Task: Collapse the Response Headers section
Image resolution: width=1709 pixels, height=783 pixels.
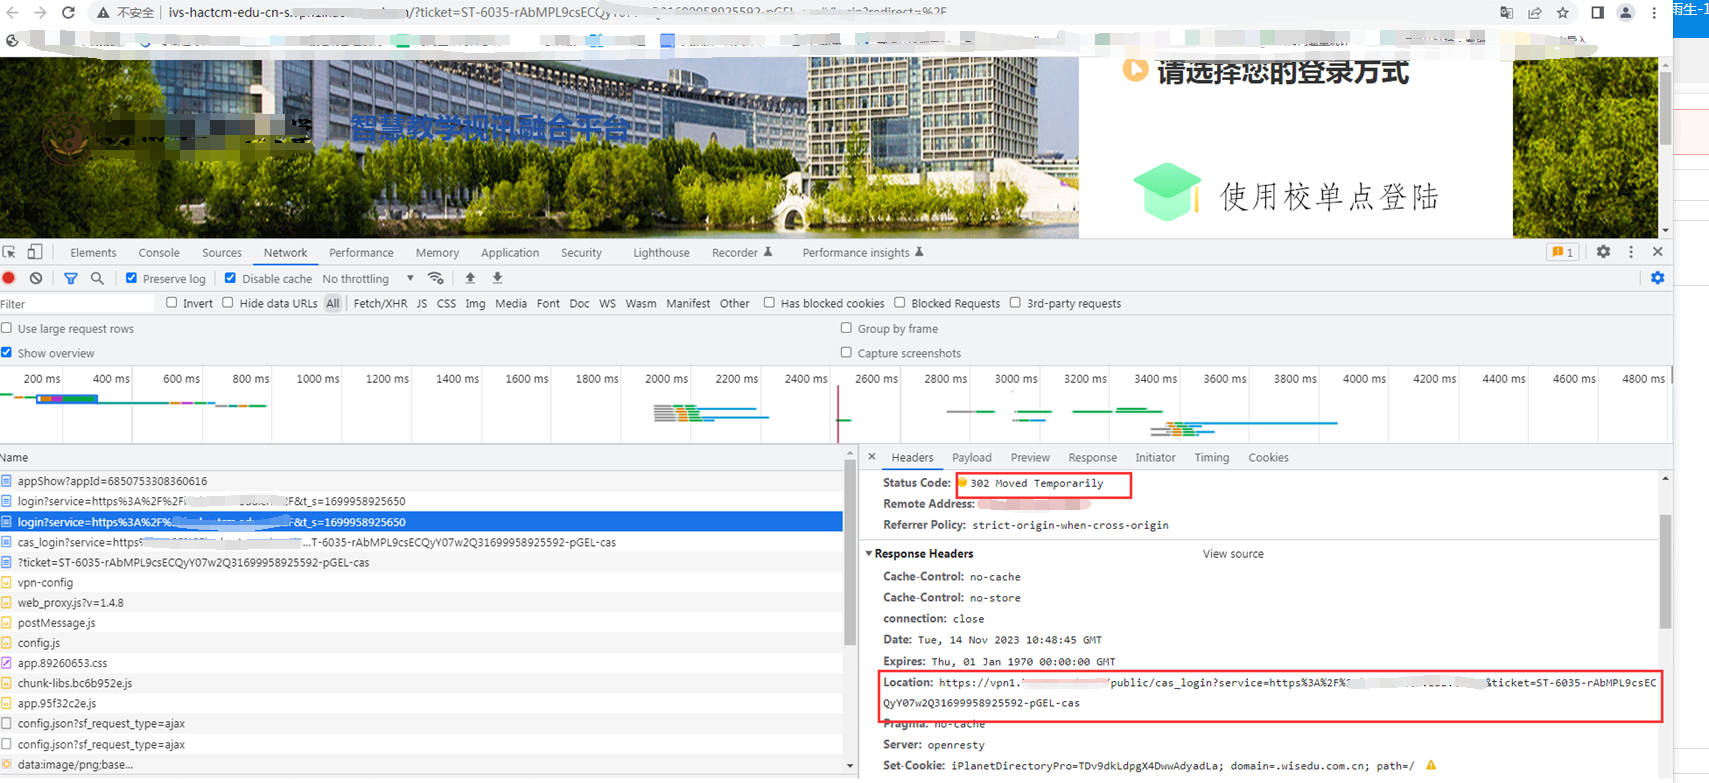Action: [868, 554]
